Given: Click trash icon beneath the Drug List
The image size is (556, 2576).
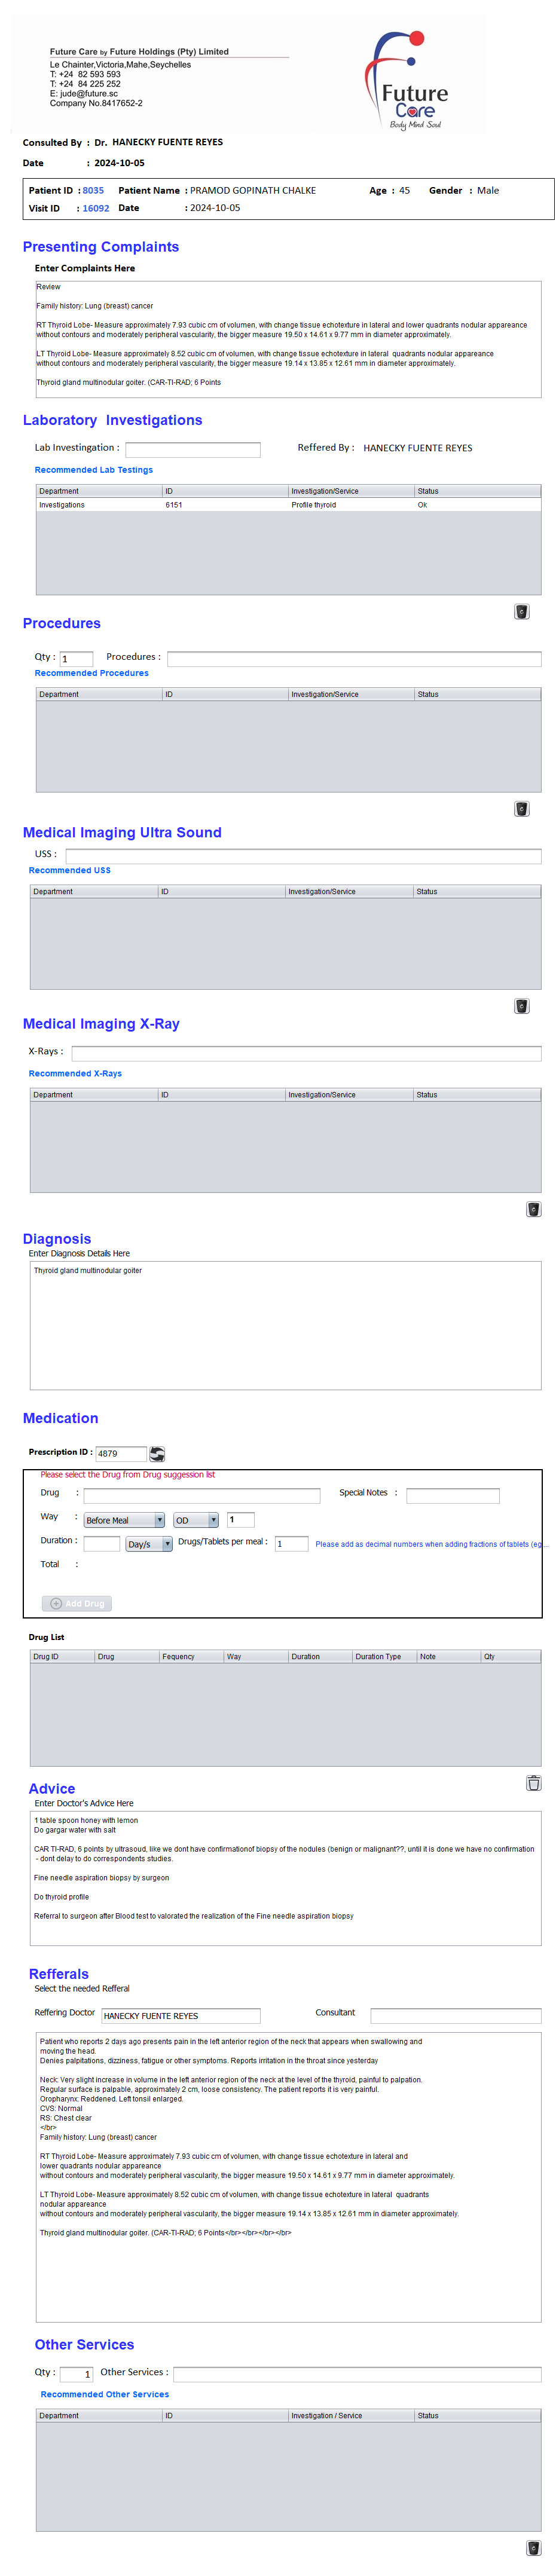Looking at the screenshot, I should point(533,1782).
